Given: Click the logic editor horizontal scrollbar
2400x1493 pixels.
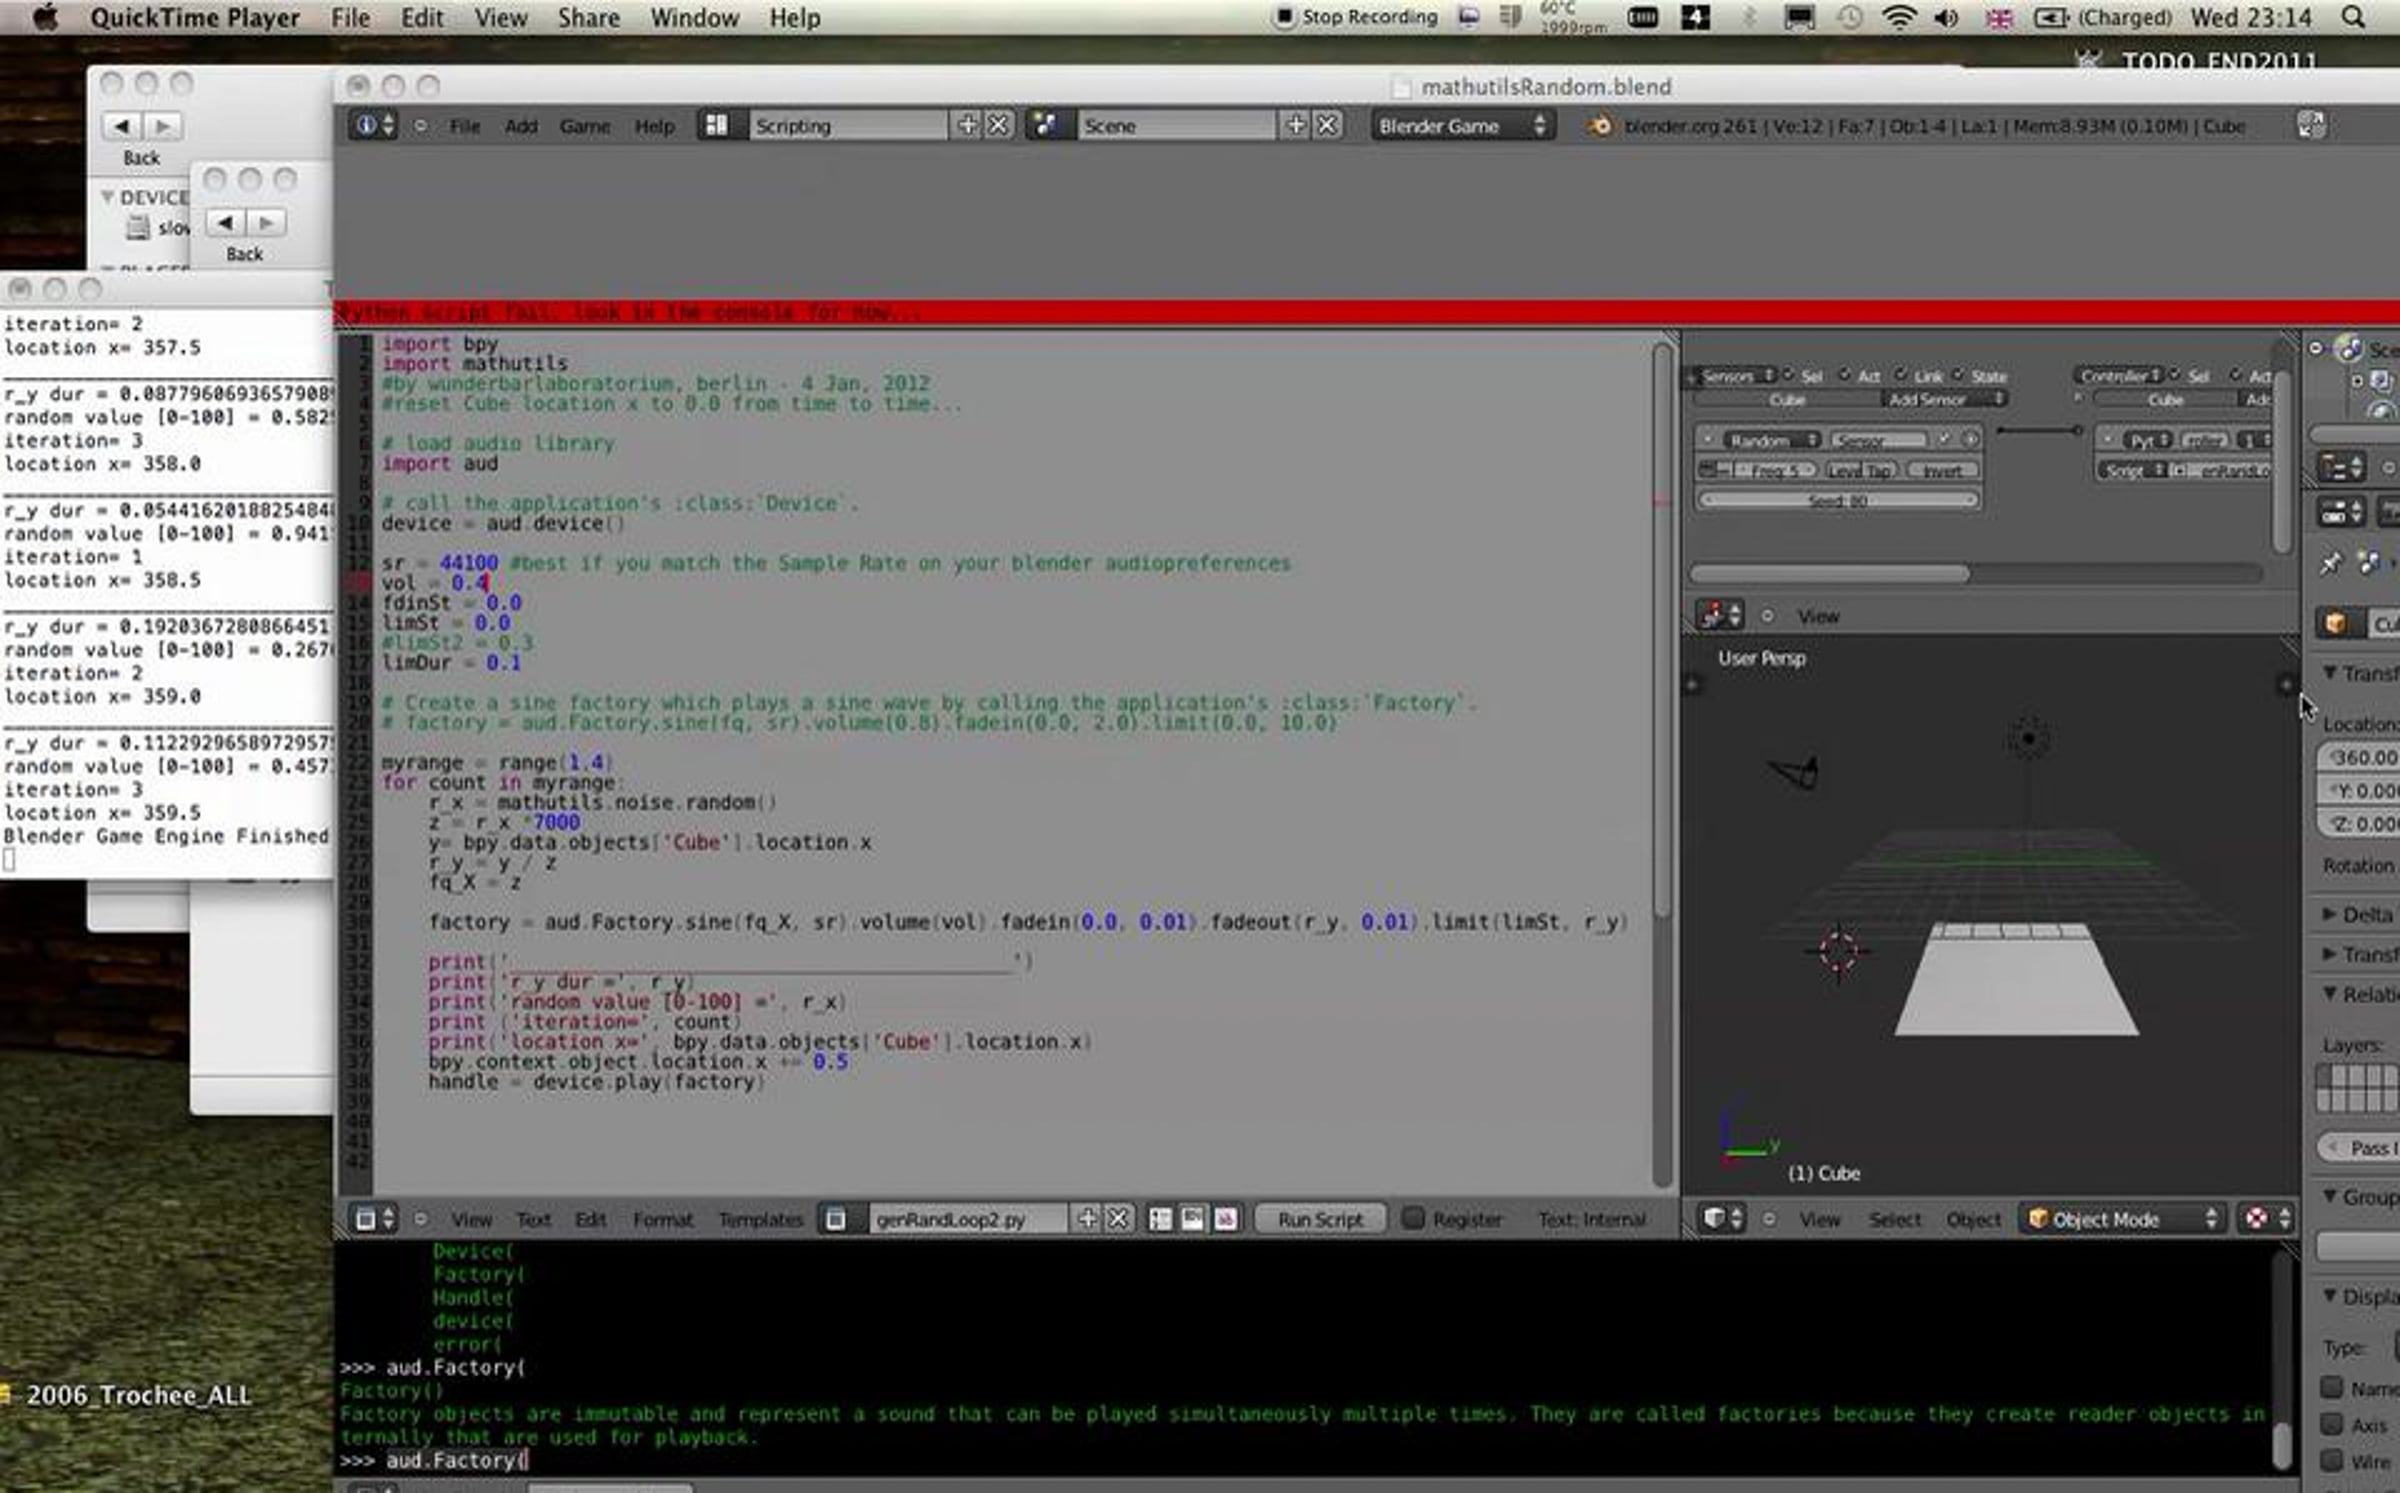Looking at the screenshot, I should coord(1830,573).
